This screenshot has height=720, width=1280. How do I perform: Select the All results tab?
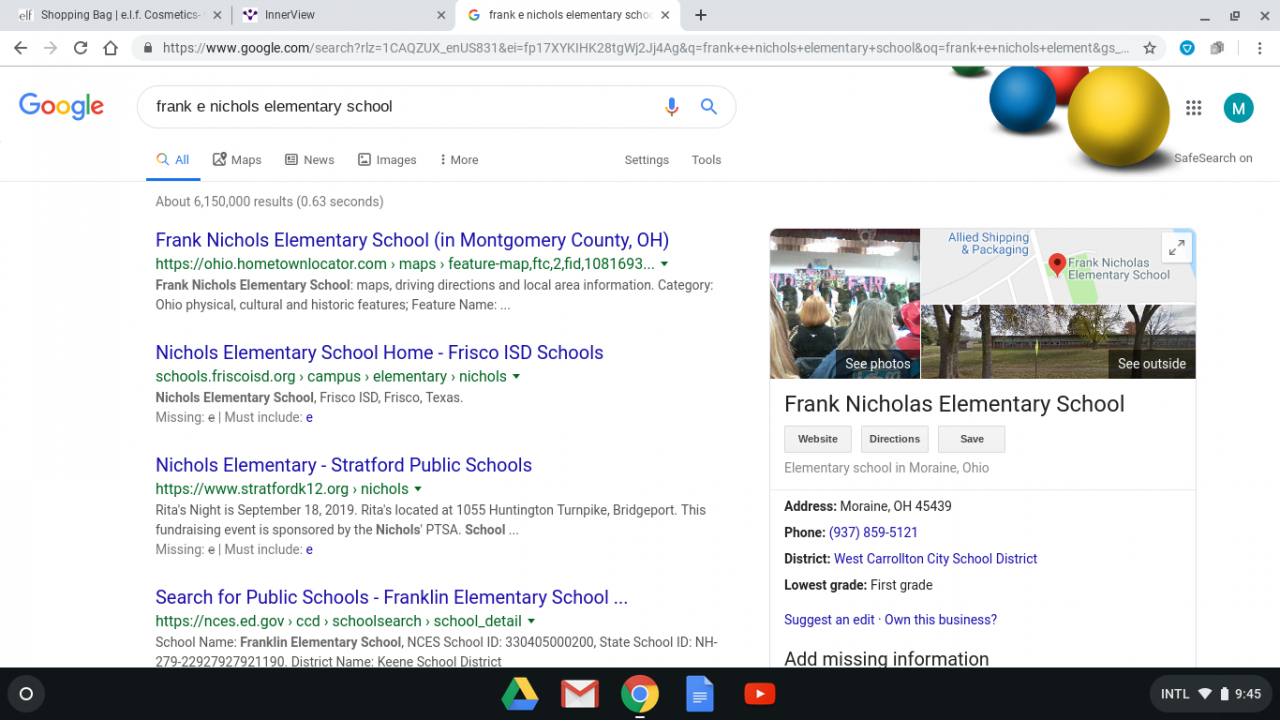pyautogui.click(x=173, y=160)
